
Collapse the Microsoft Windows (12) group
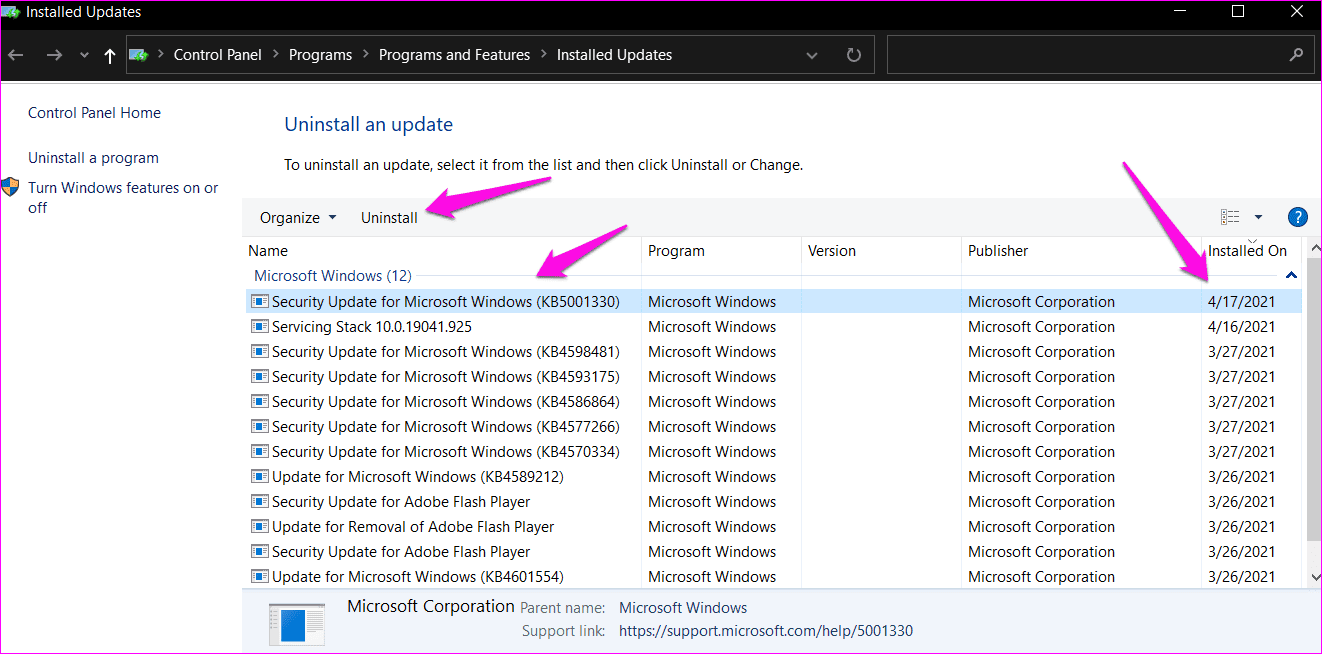click(x=1291, y=275)
